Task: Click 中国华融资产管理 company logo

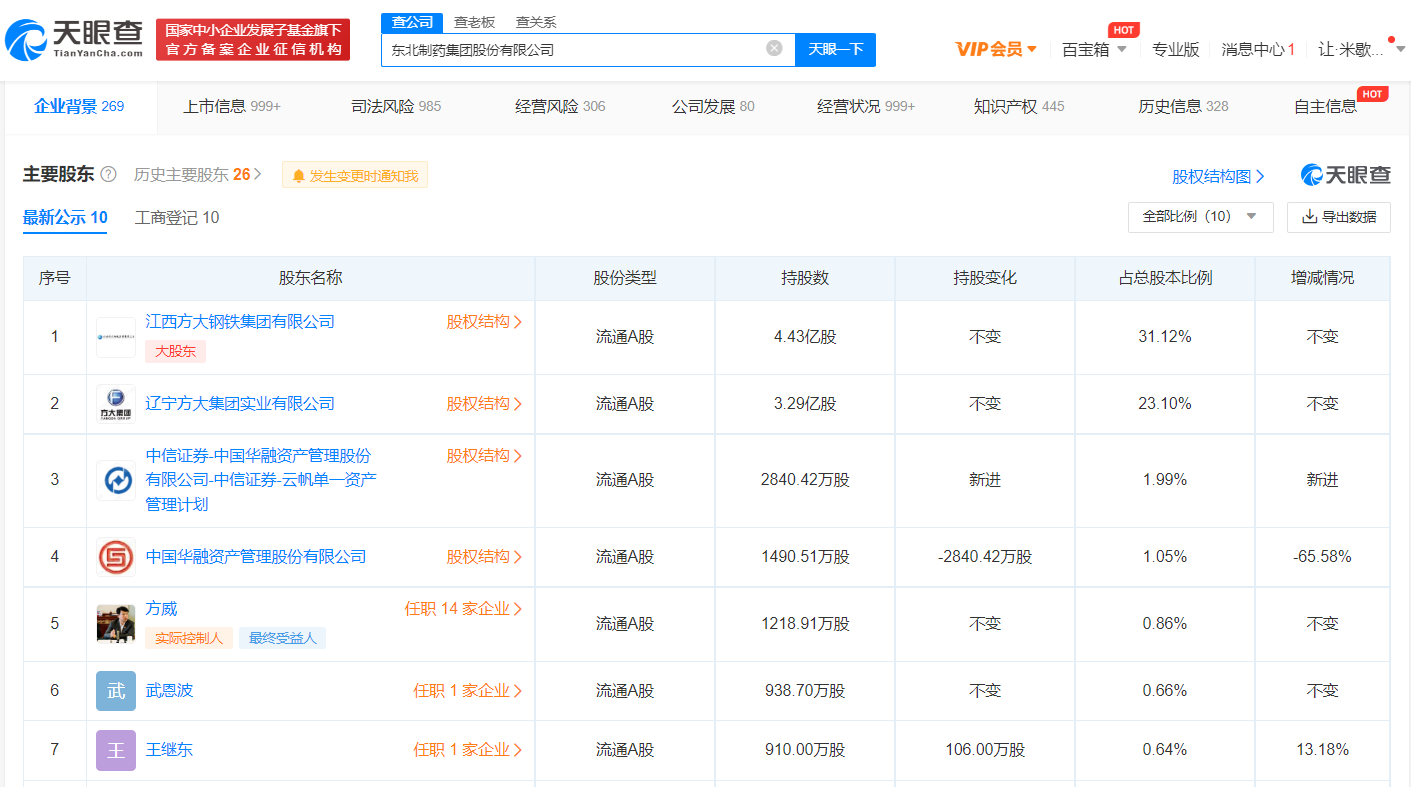Action: coord(115,556)
